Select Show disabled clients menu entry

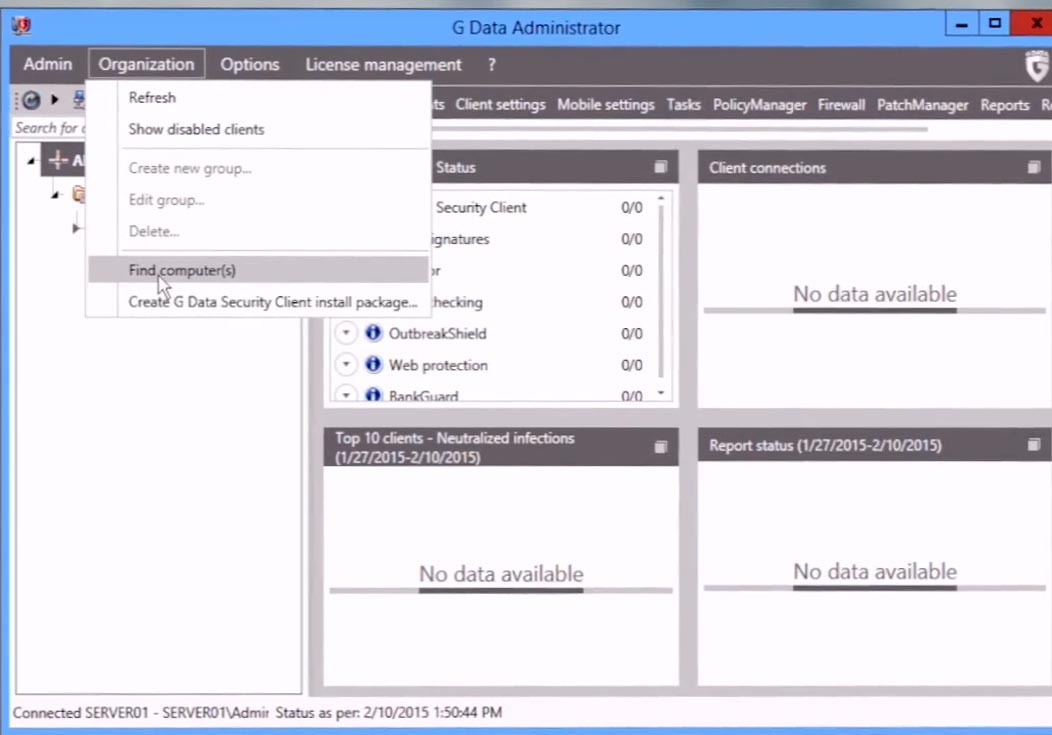[x=258, y=129]
